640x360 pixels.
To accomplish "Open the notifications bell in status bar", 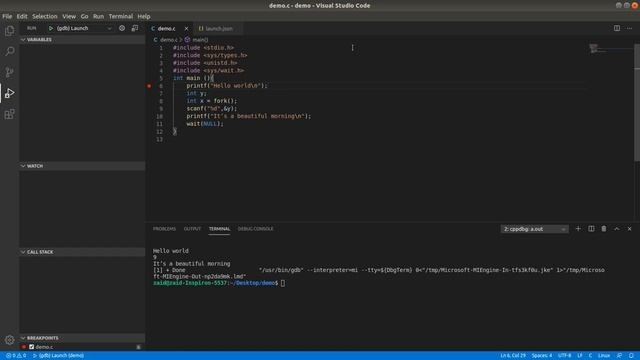I will tap(631, 356).
